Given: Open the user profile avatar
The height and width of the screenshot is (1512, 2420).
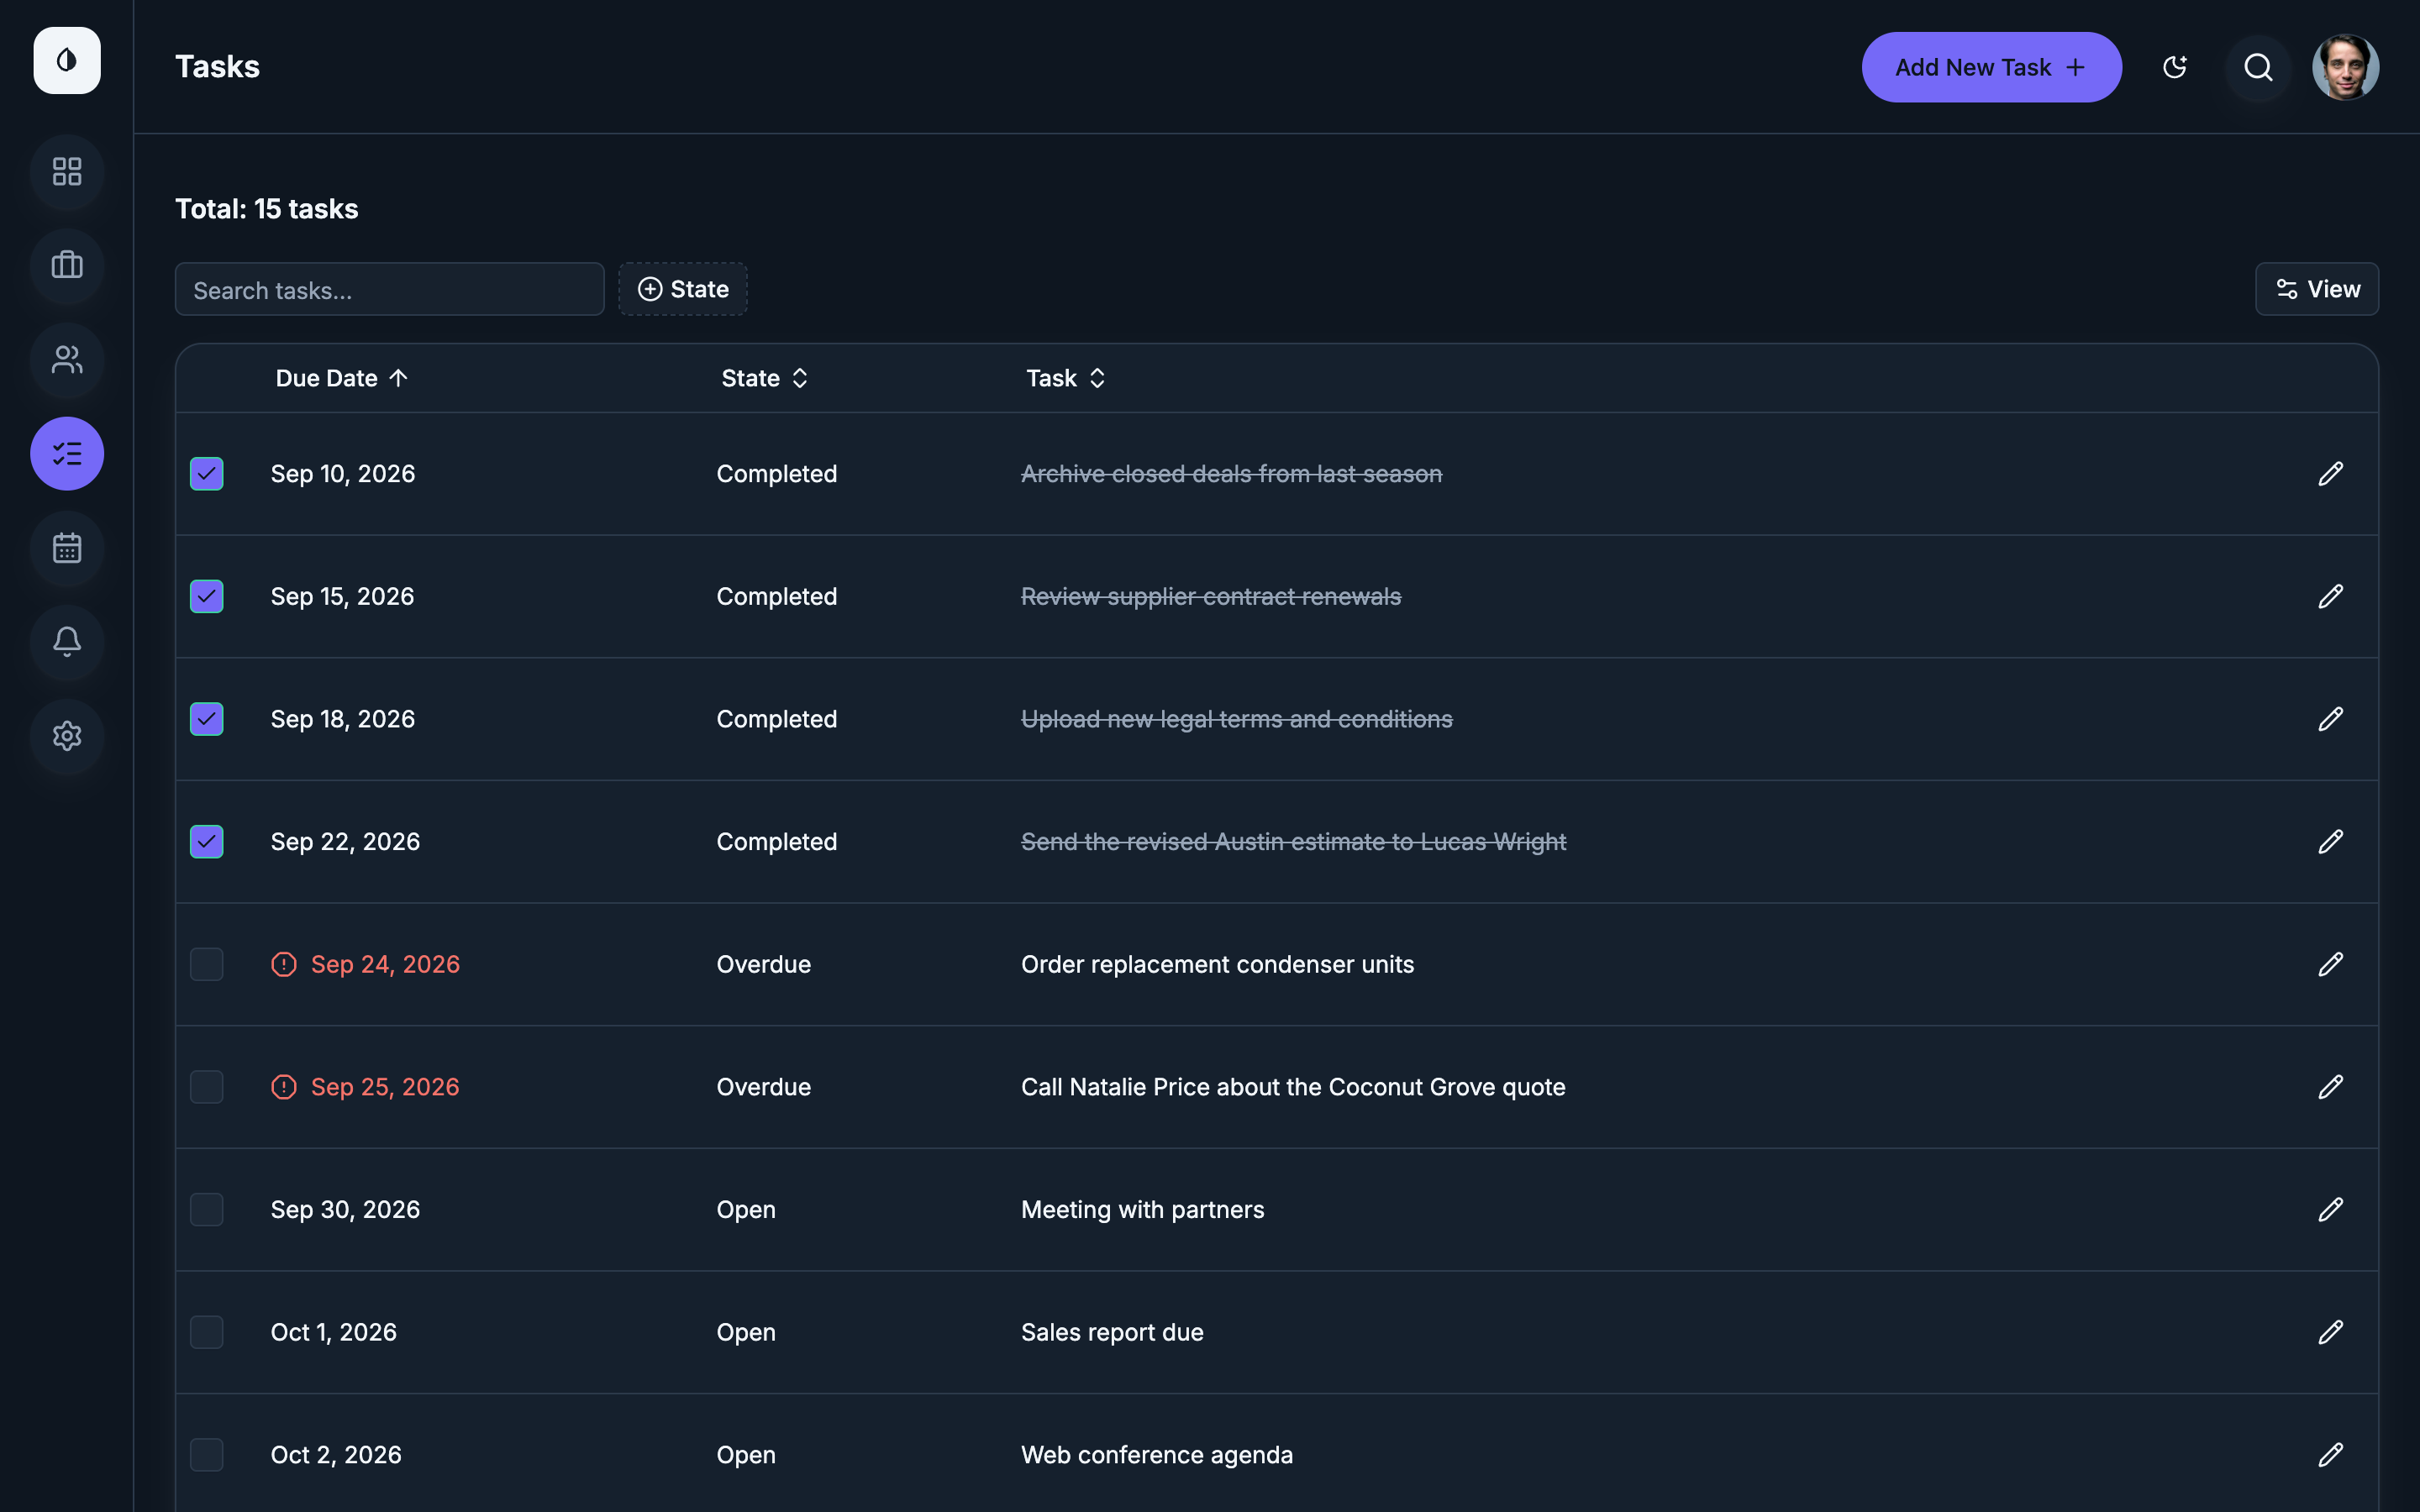Looking at the screenshot, I should coord(2345,67).
